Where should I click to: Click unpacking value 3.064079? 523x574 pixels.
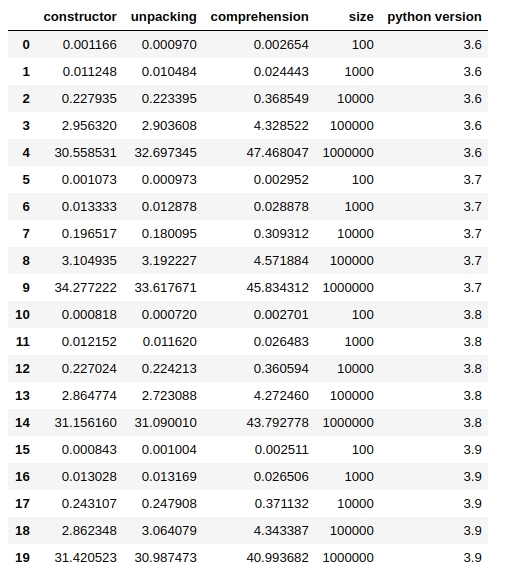tap(169, 531)
